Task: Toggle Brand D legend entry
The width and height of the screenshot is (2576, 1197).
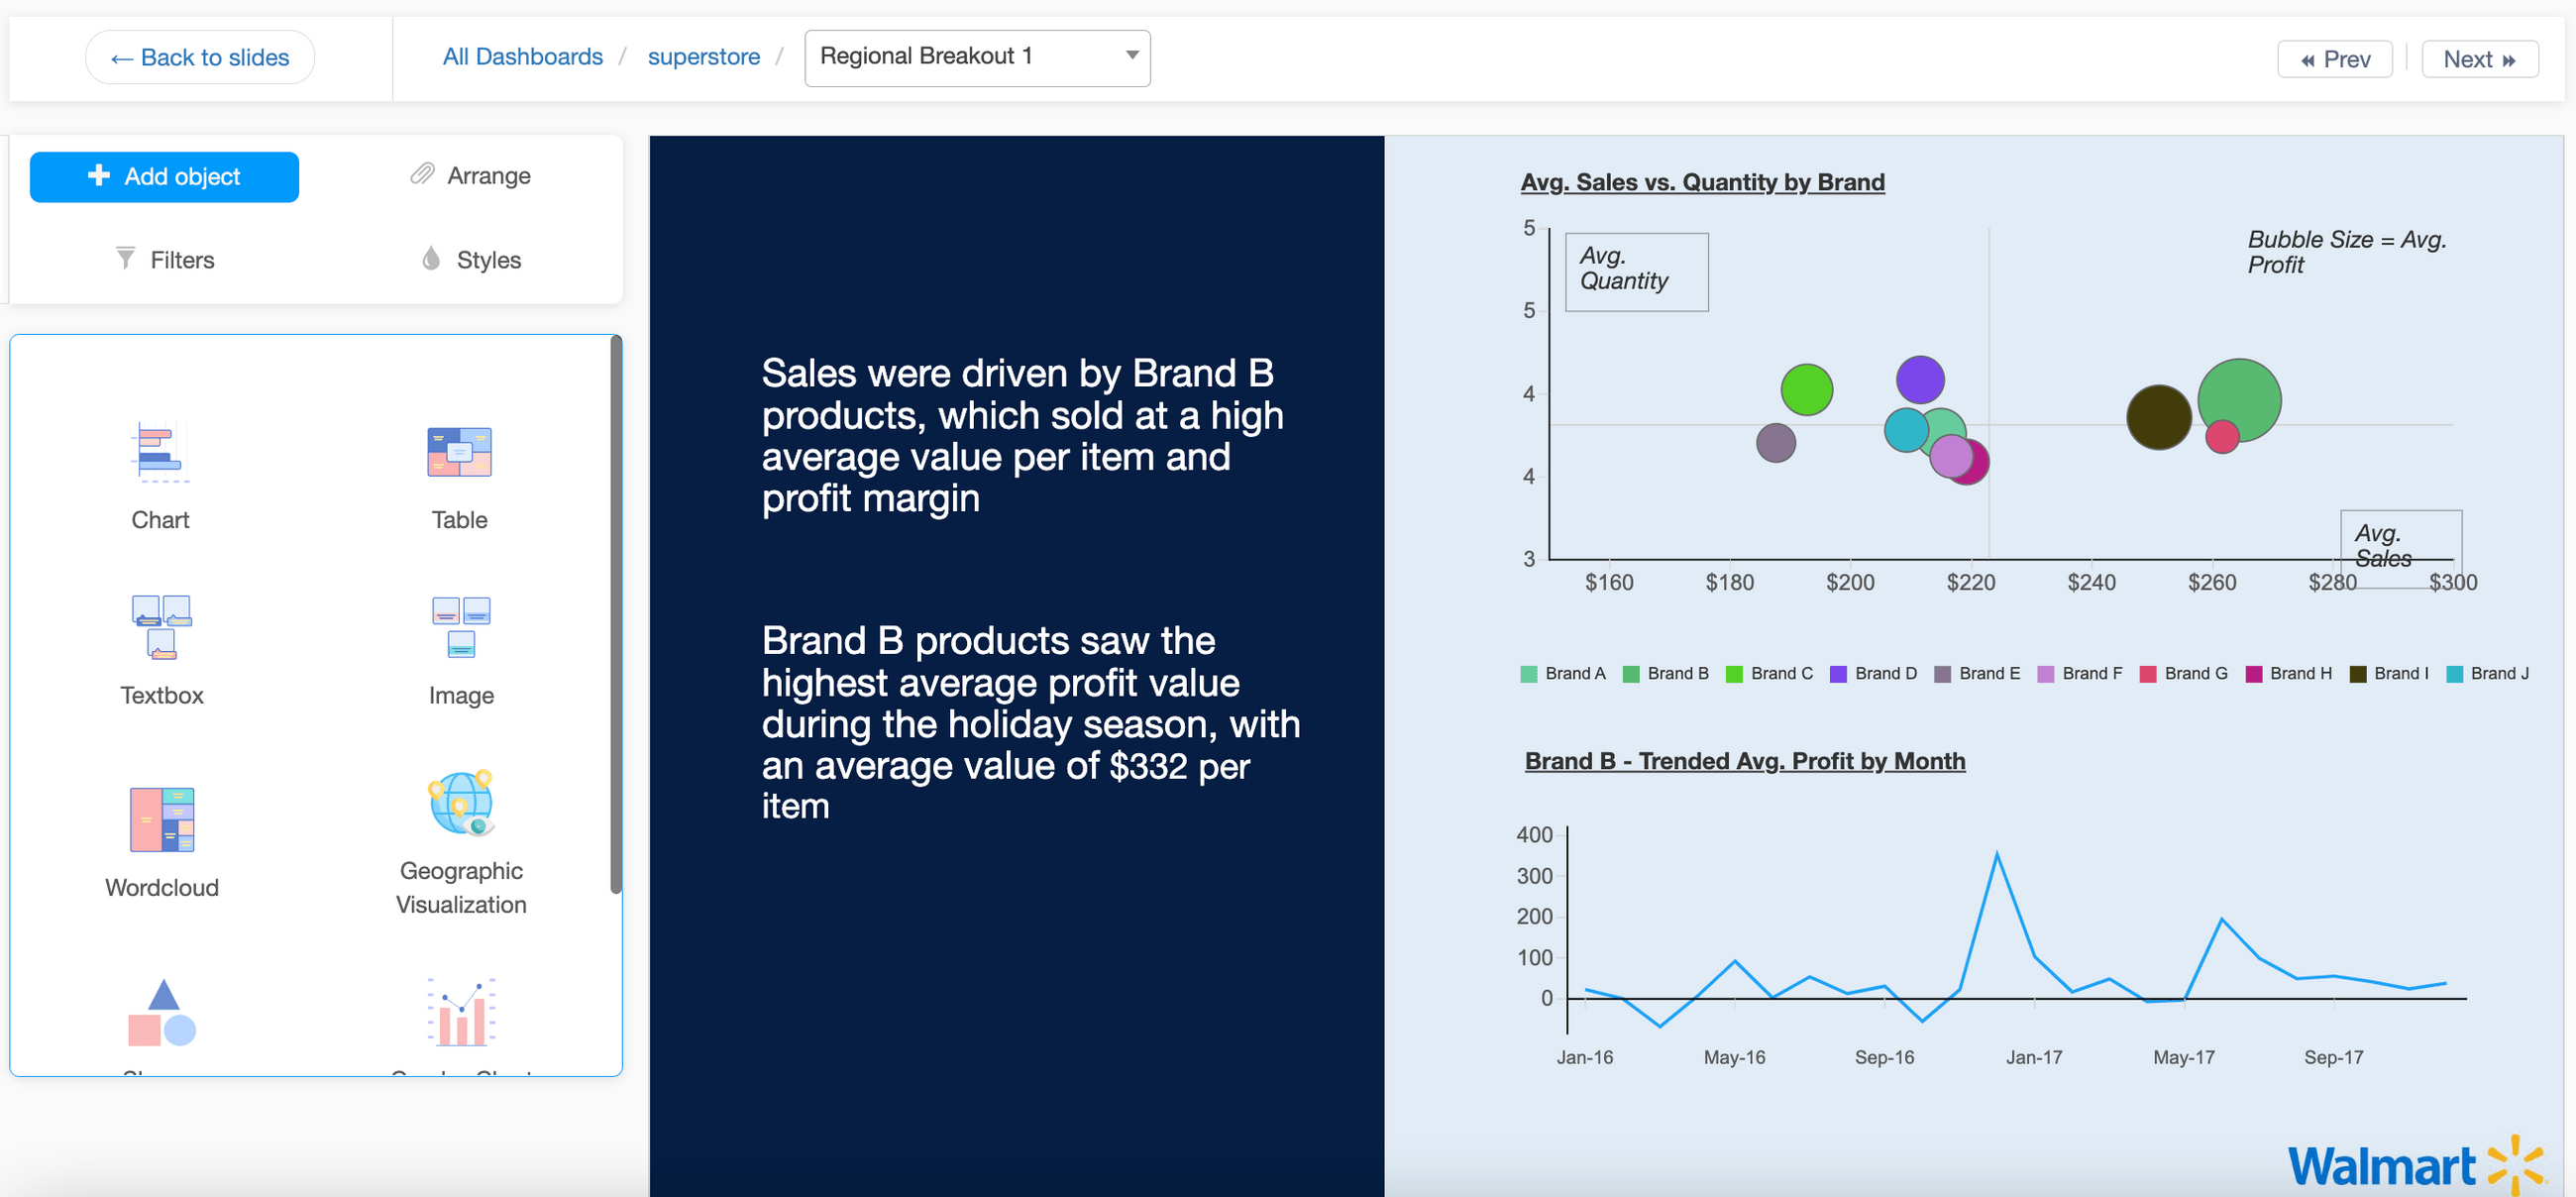Action: 1874,674
